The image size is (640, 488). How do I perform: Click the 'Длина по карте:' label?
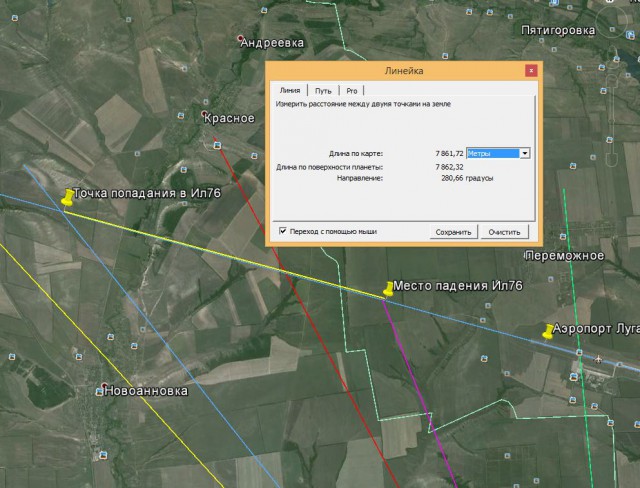click(356, 154)
